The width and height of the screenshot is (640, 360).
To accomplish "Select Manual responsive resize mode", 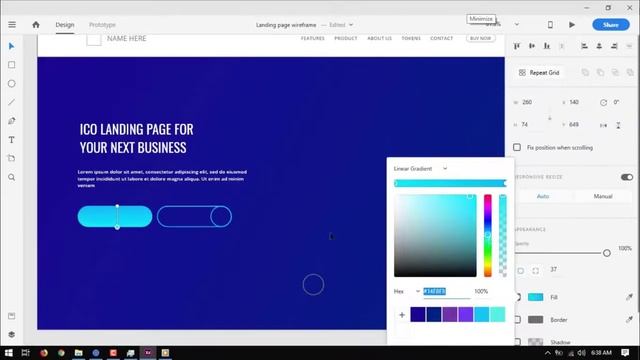I will (x=603, y=196).
